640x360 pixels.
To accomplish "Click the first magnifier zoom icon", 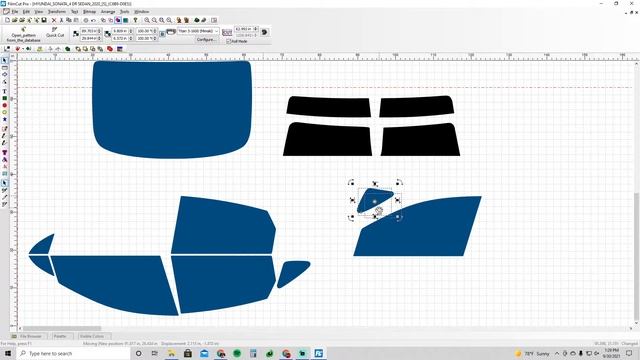I will (147, 20).
